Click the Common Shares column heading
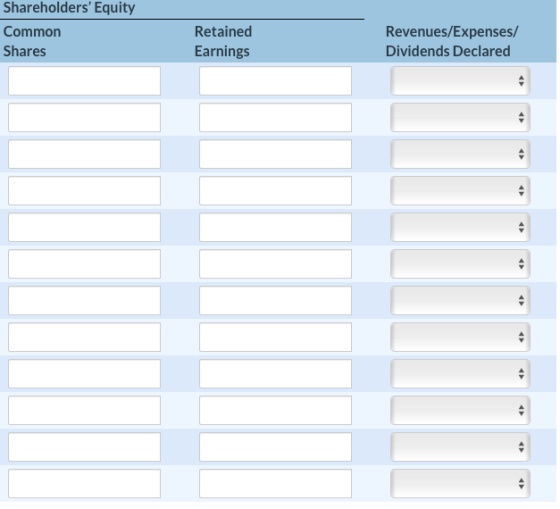The height and width of the screenshot is (509, 560). [x=32, y=41]
